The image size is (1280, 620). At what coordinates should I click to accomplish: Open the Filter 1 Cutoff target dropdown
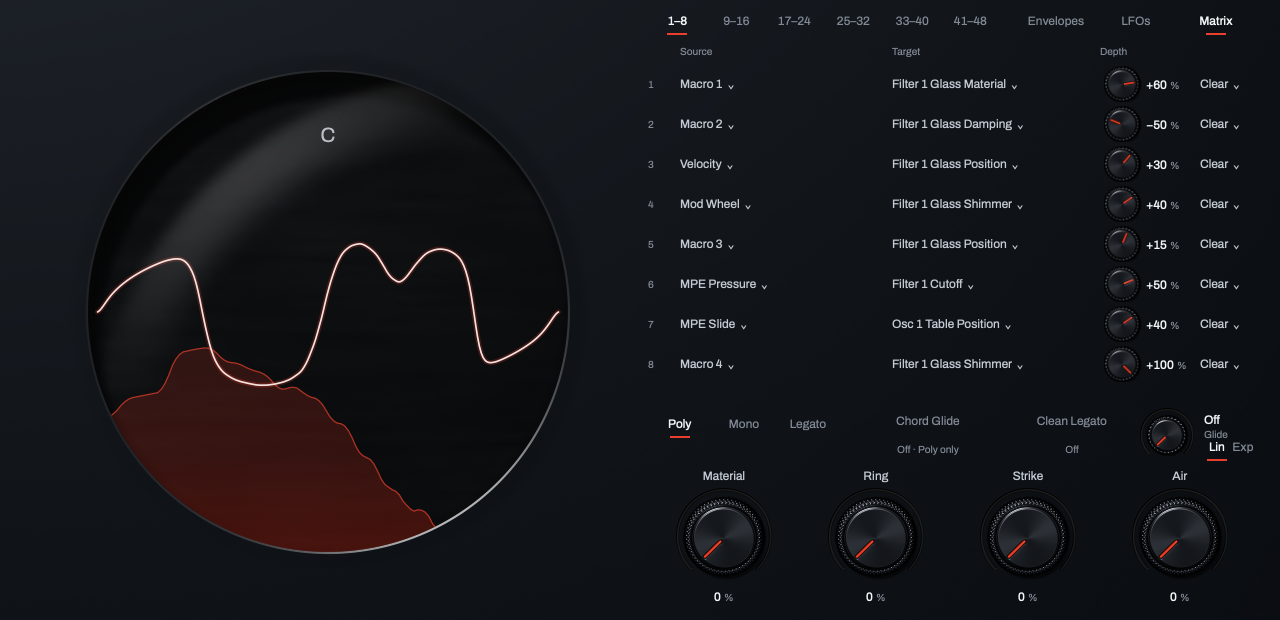[x=933, y=285]
